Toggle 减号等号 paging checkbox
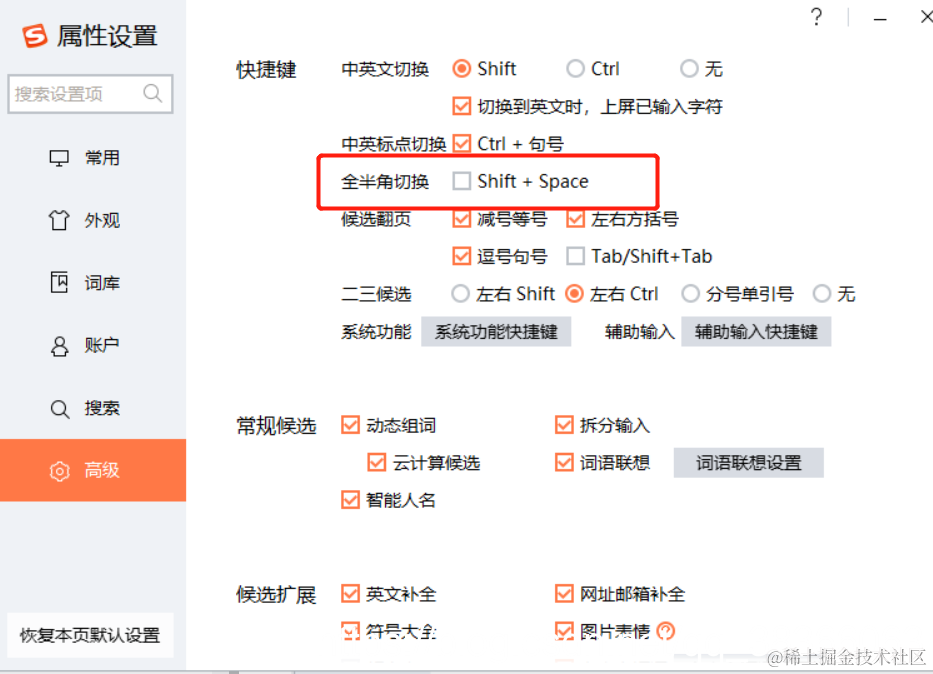The image size is (933, 674). click(x=462, y=219)
